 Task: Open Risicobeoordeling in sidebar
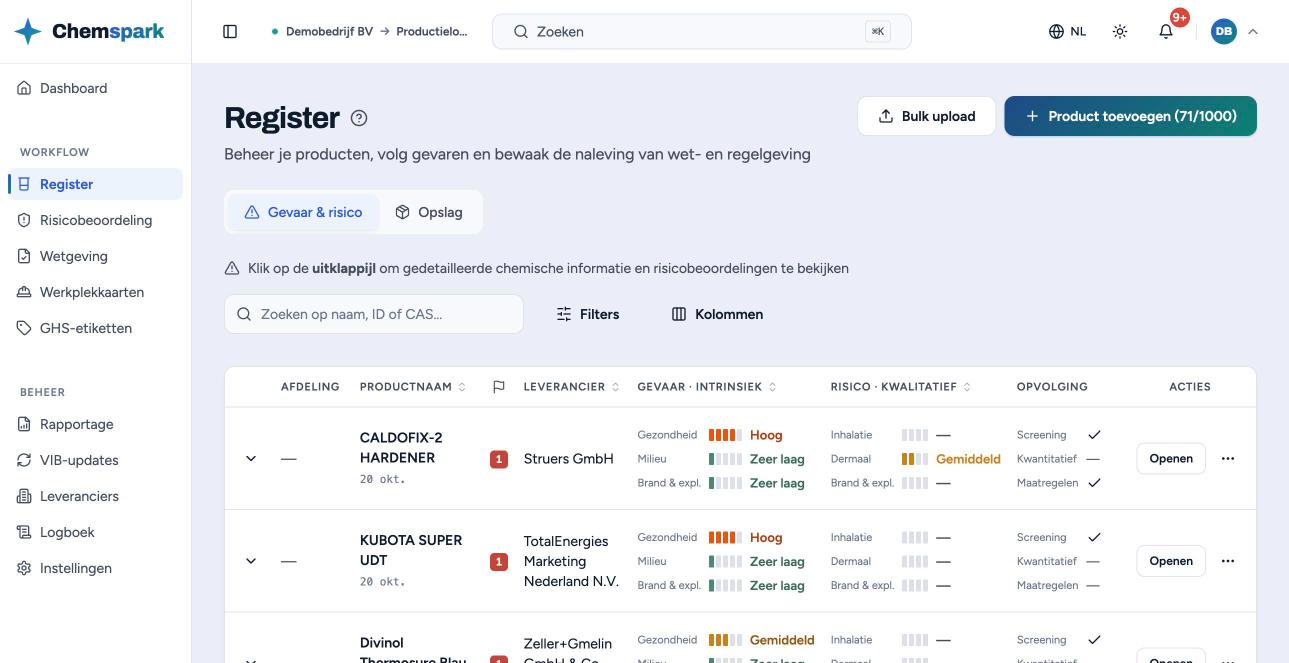95,220
